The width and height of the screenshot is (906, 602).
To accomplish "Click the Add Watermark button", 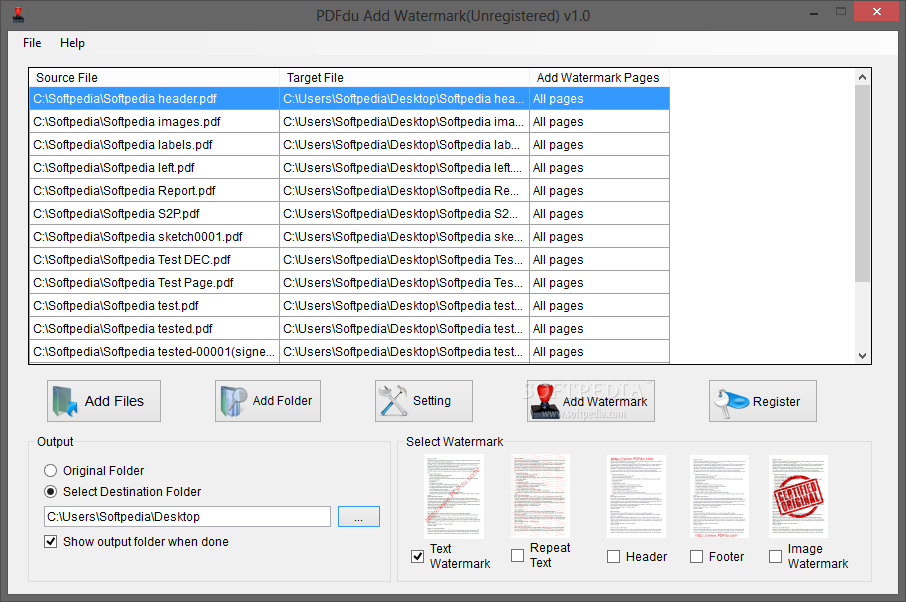I will [x=591, y=401].
